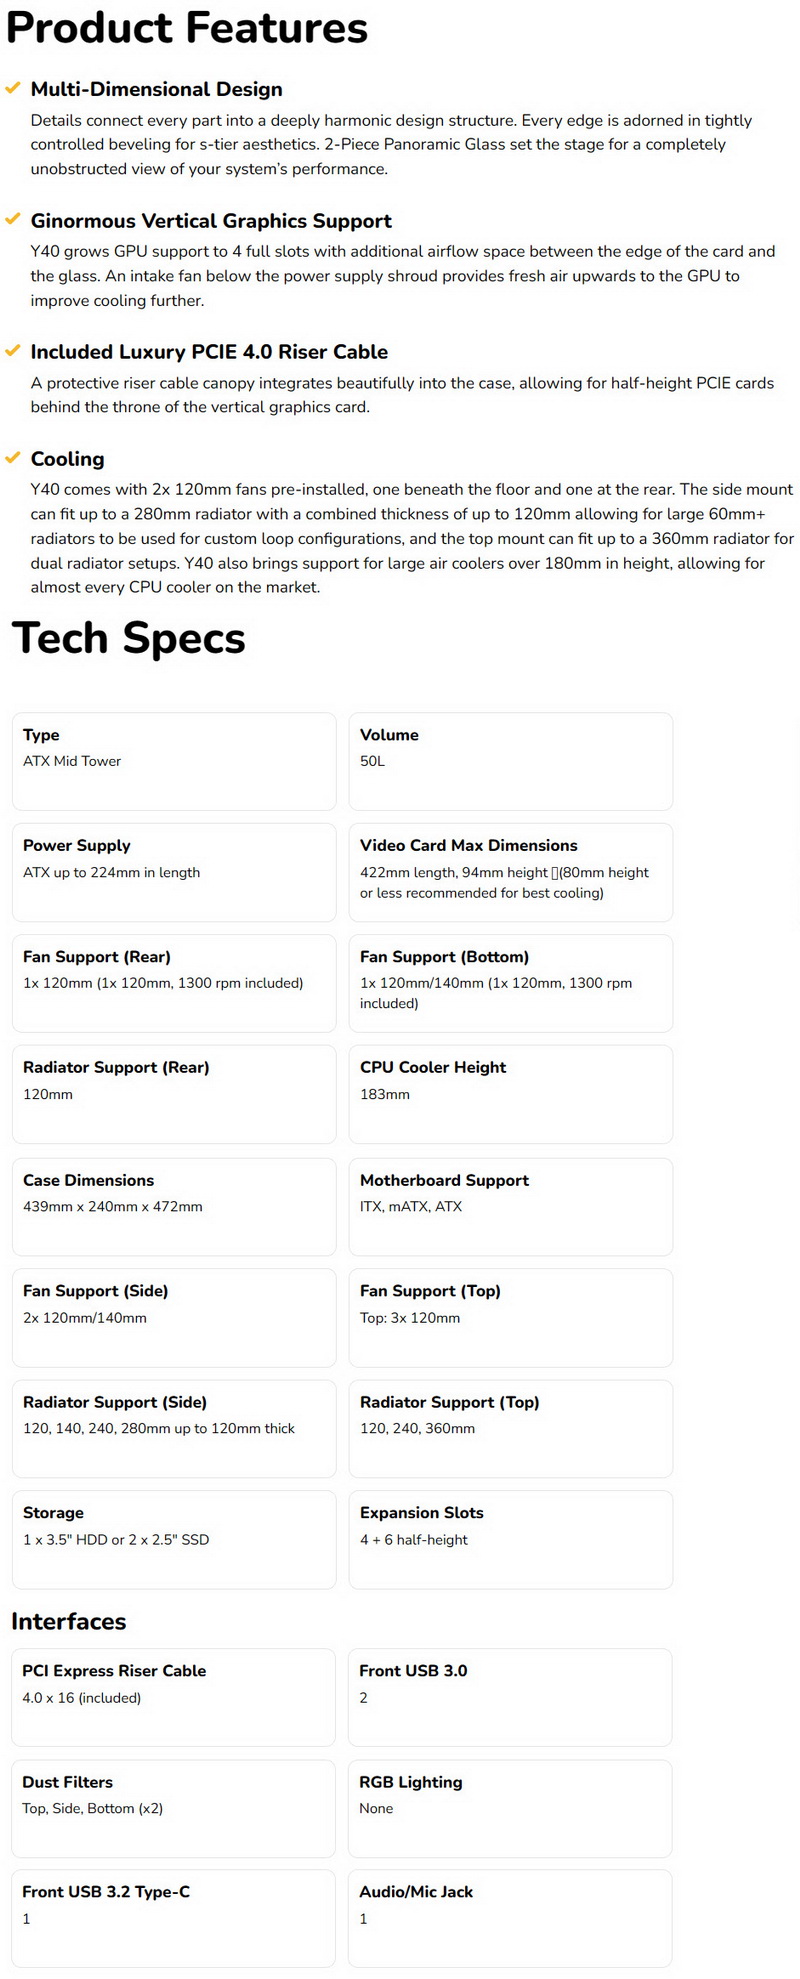Viewport: 800px width, 1979px height.
Task: Click the Interfaces section heading
Action: (x=69, y=1621)
